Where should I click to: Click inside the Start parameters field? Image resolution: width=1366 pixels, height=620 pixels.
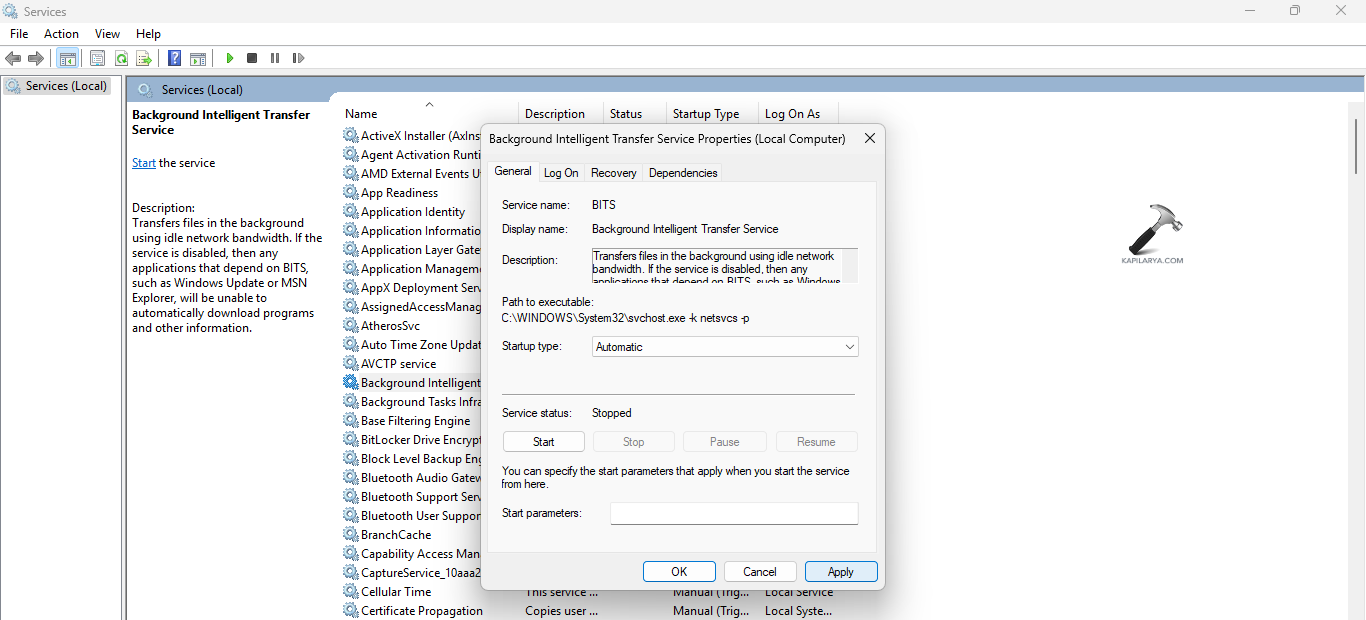pos(733,513)
